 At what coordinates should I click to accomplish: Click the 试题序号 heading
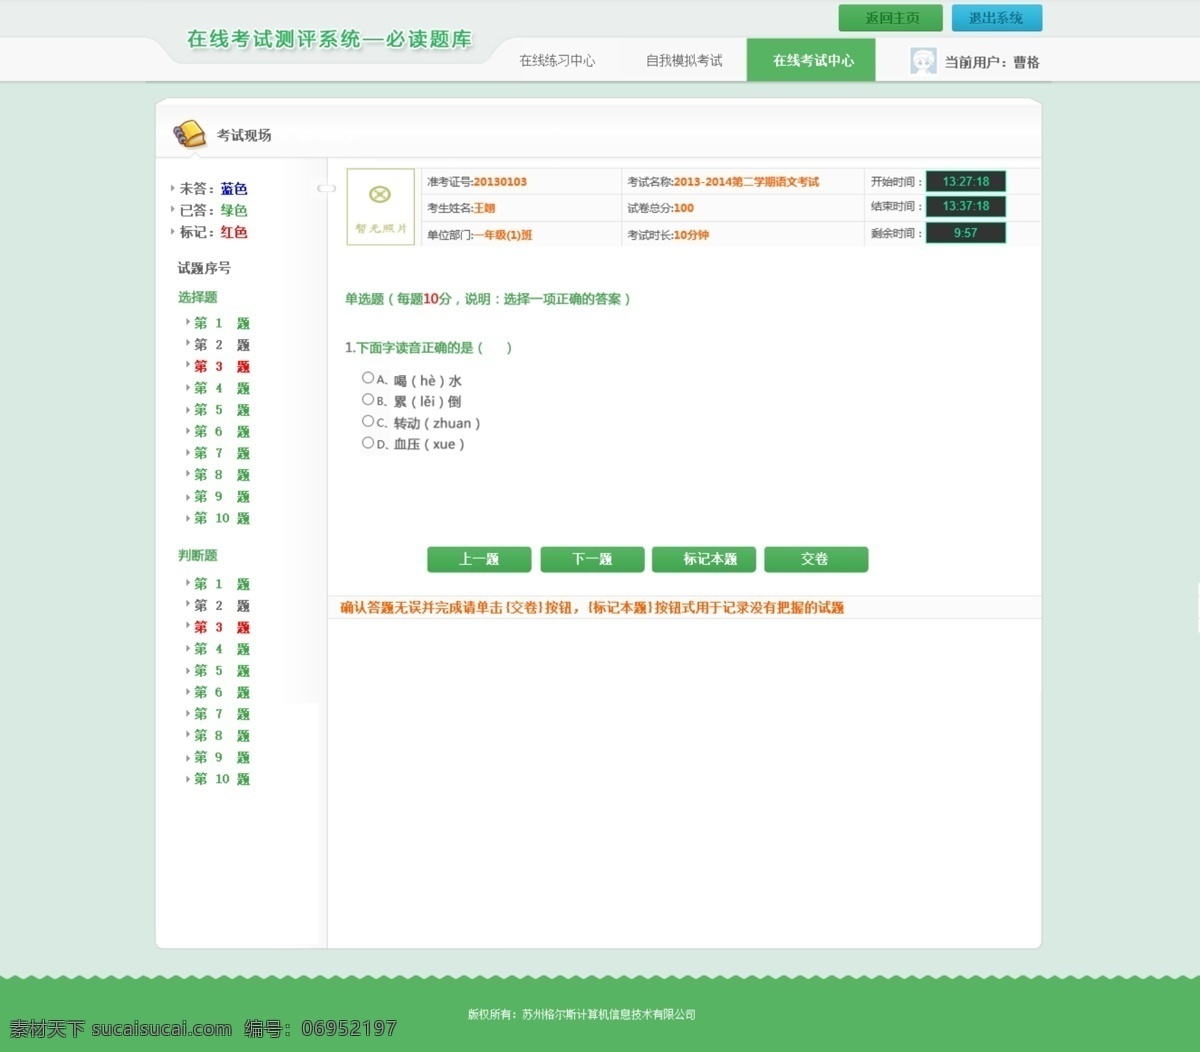pyautogui.click(x=204, y=268)
